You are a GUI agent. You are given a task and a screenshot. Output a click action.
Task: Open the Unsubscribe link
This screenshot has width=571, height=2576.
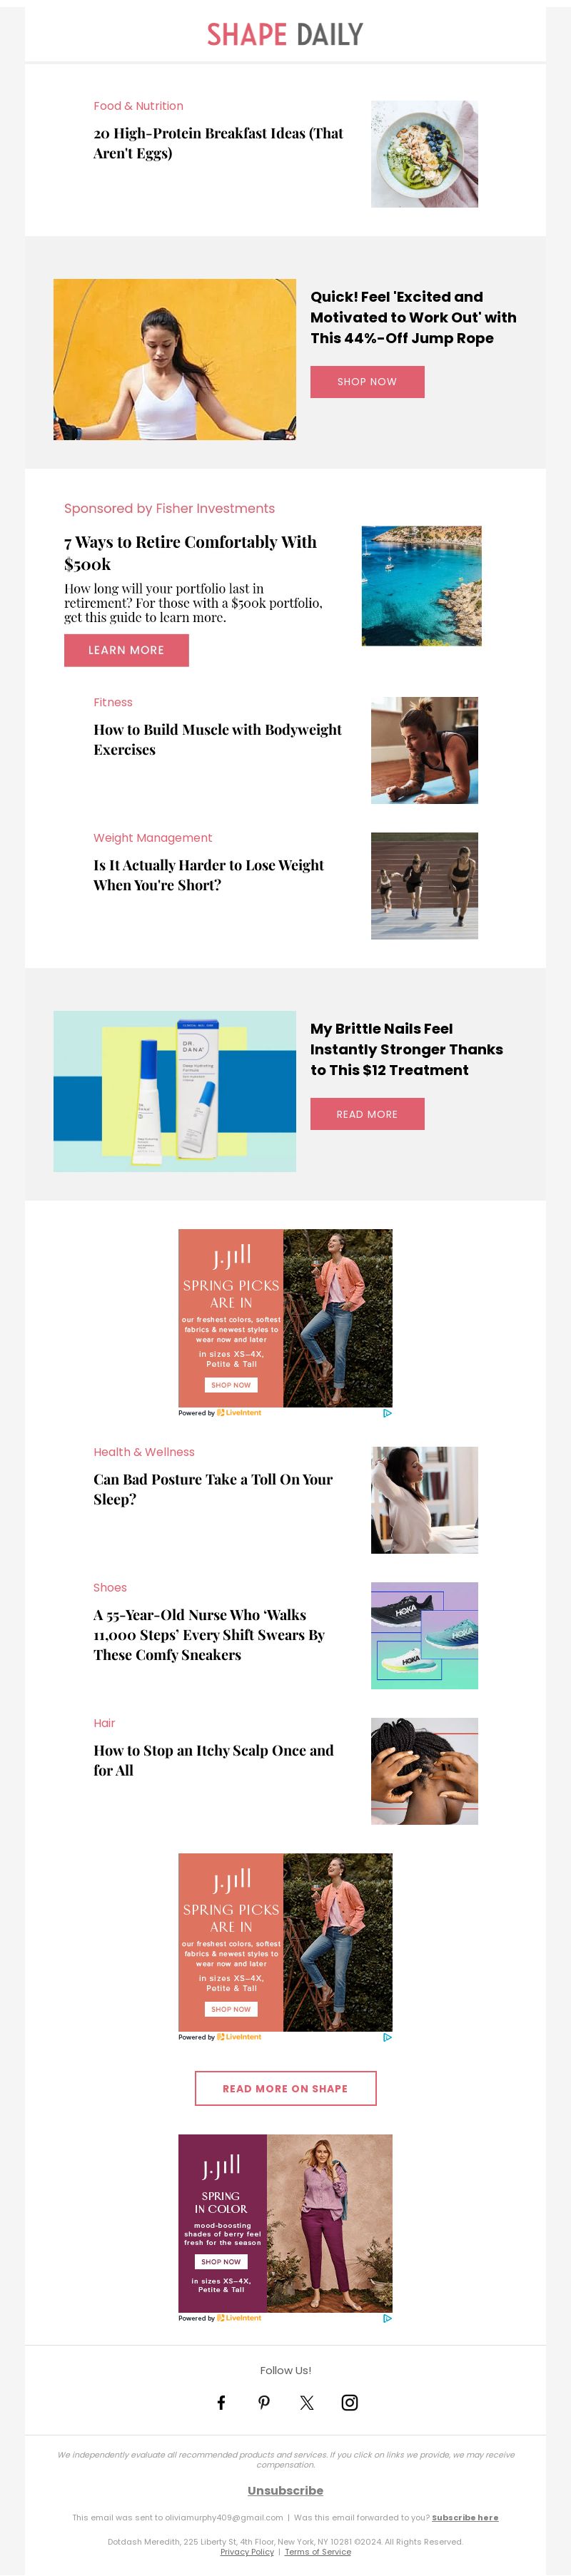[285, 2490]
